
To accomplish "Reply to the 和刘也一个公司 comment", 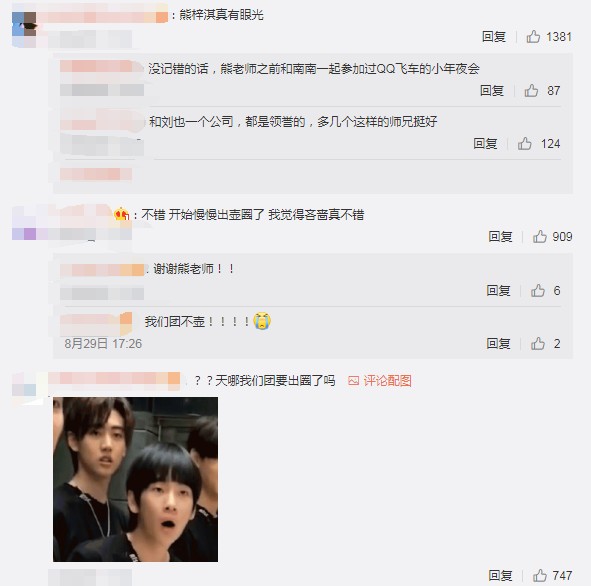I will [x=485, y=144].
